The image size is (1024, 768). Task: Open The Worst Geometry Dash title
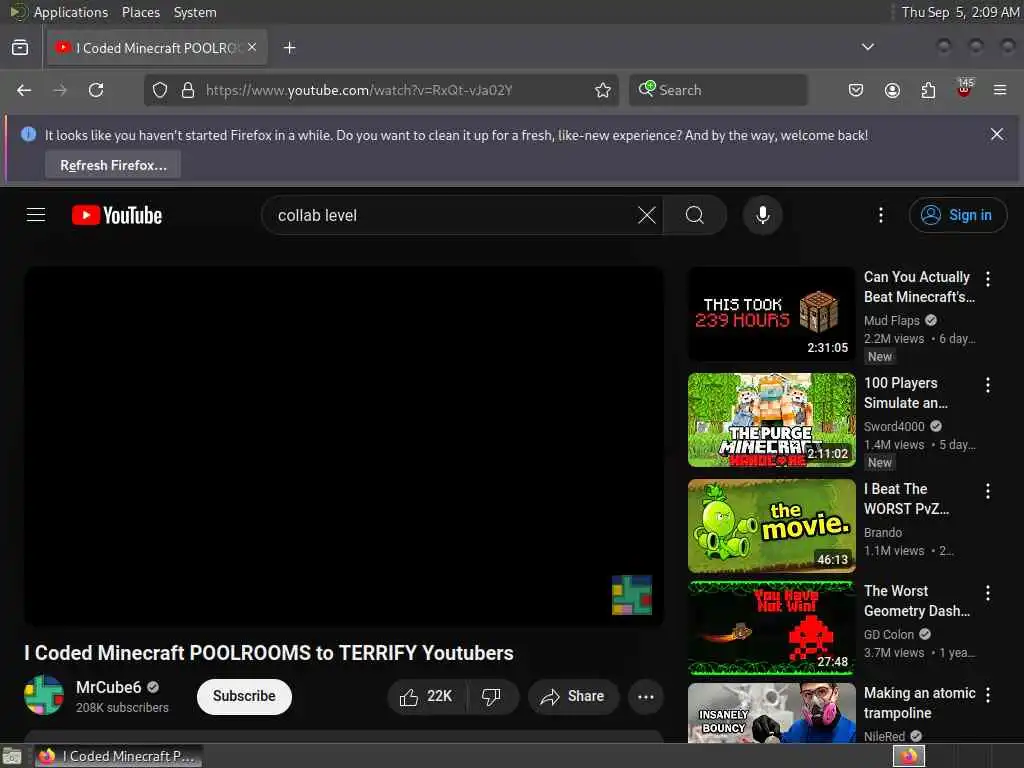click(x=917, y=601)
